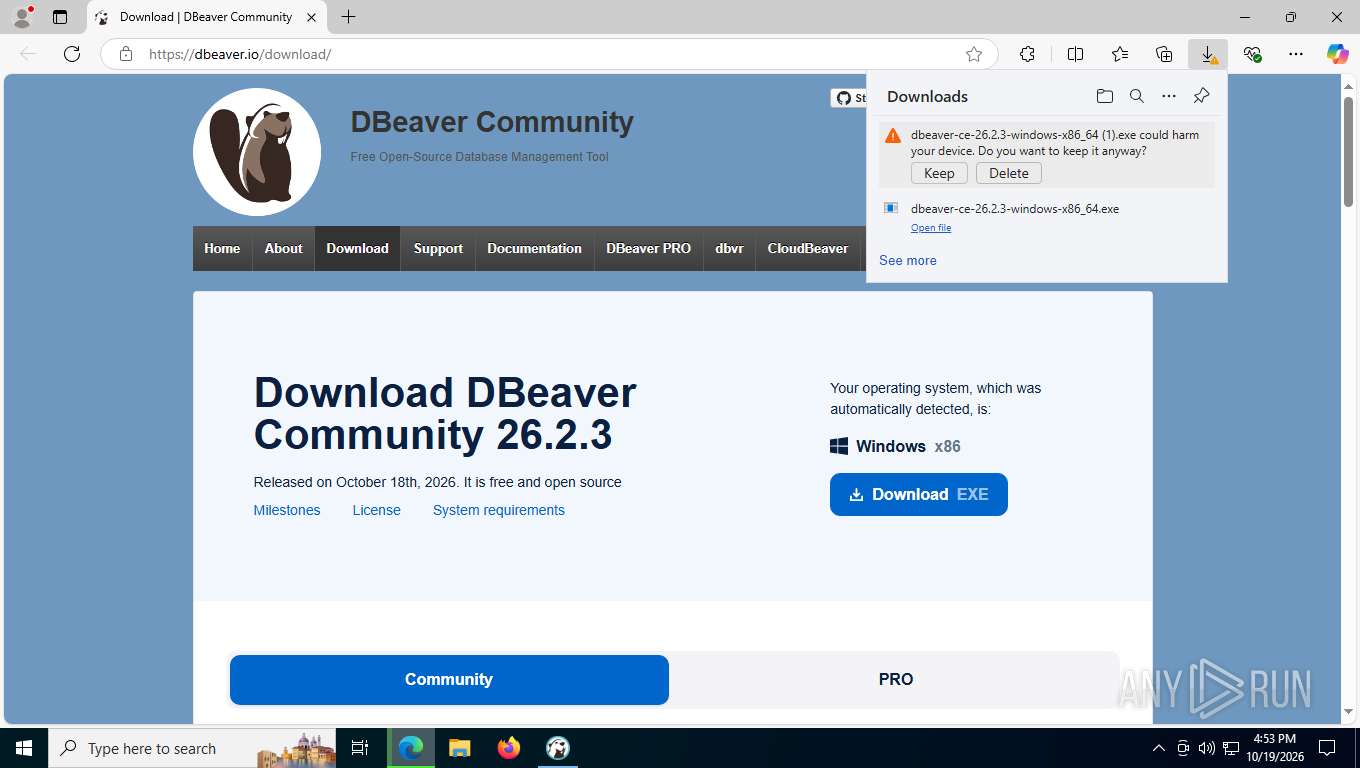Open Favorites list icon in toolbar
The image size is (1360, 768).
1120,54
